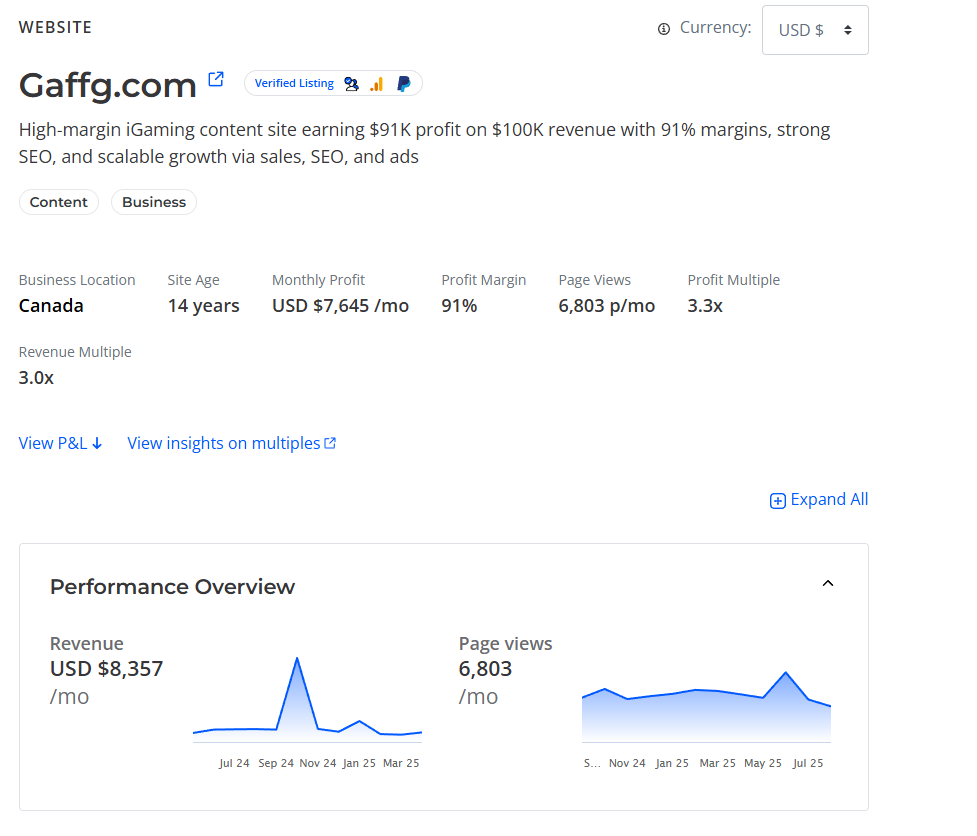Open Gaffg.com external link icon
Image resolution: width=977 pixels, height=836 pixels.
click(x=216, y=80)
